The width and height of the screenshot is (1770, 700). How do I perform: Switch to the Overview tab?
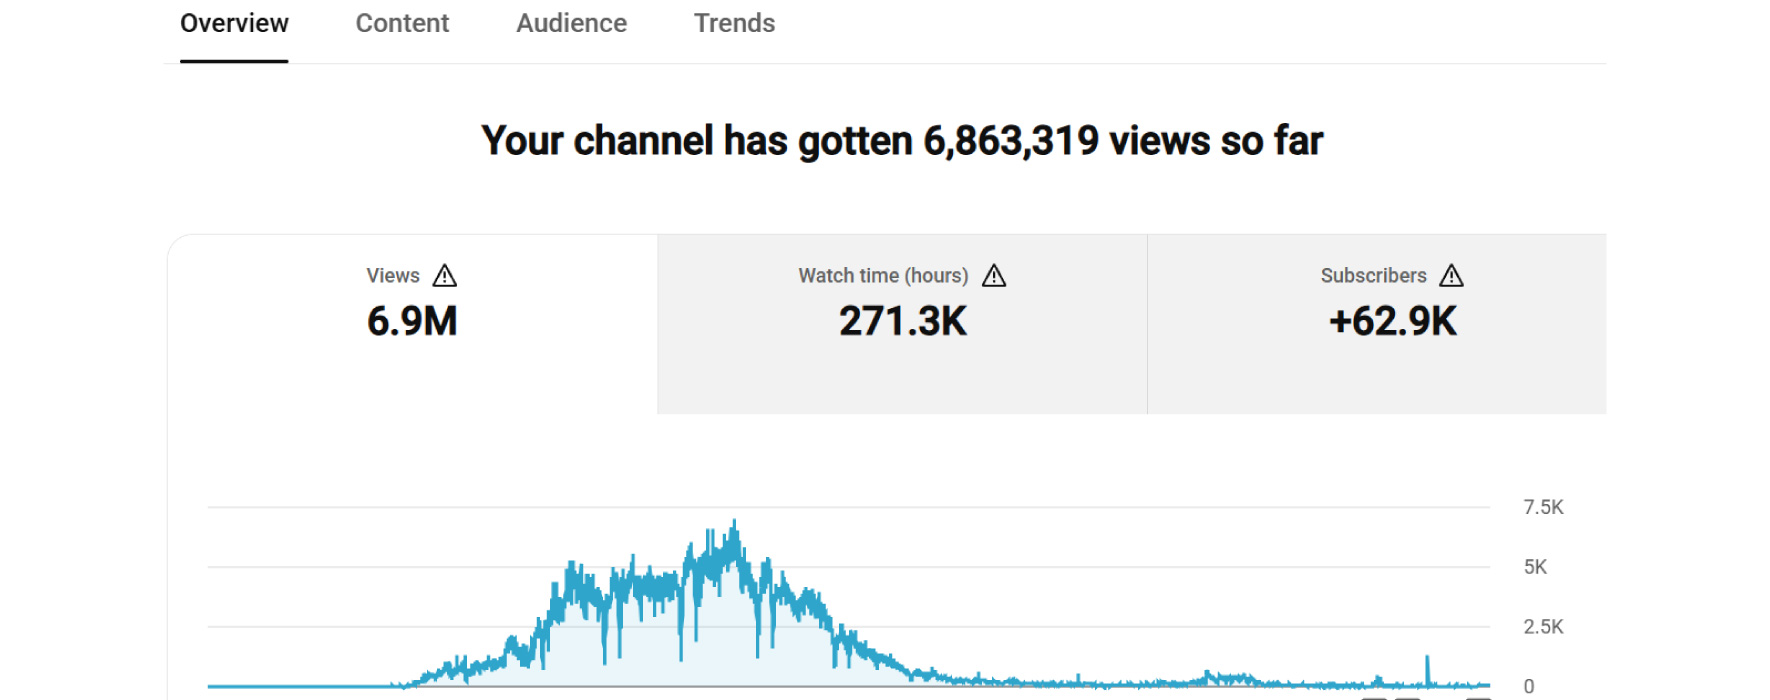tap(234, 23)
